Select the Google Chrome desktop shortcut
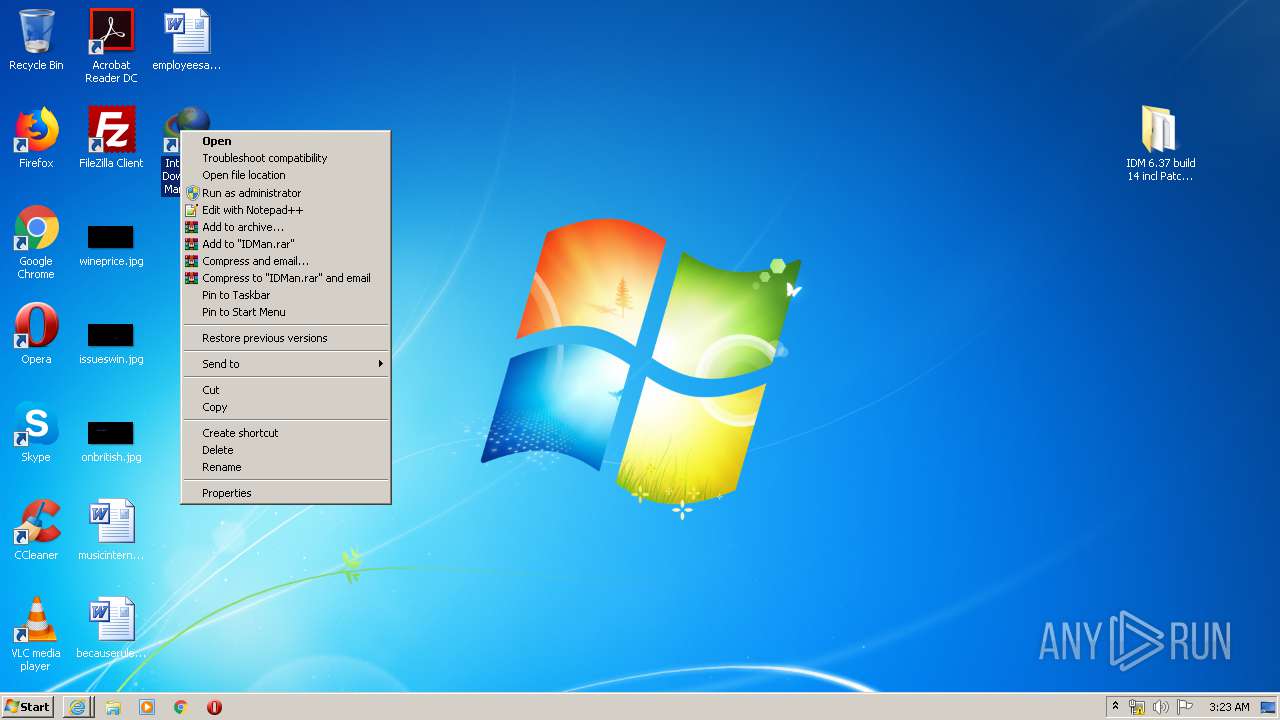Screen dimensions: 1280x720 pyautogui.click(x=36, y=242)
